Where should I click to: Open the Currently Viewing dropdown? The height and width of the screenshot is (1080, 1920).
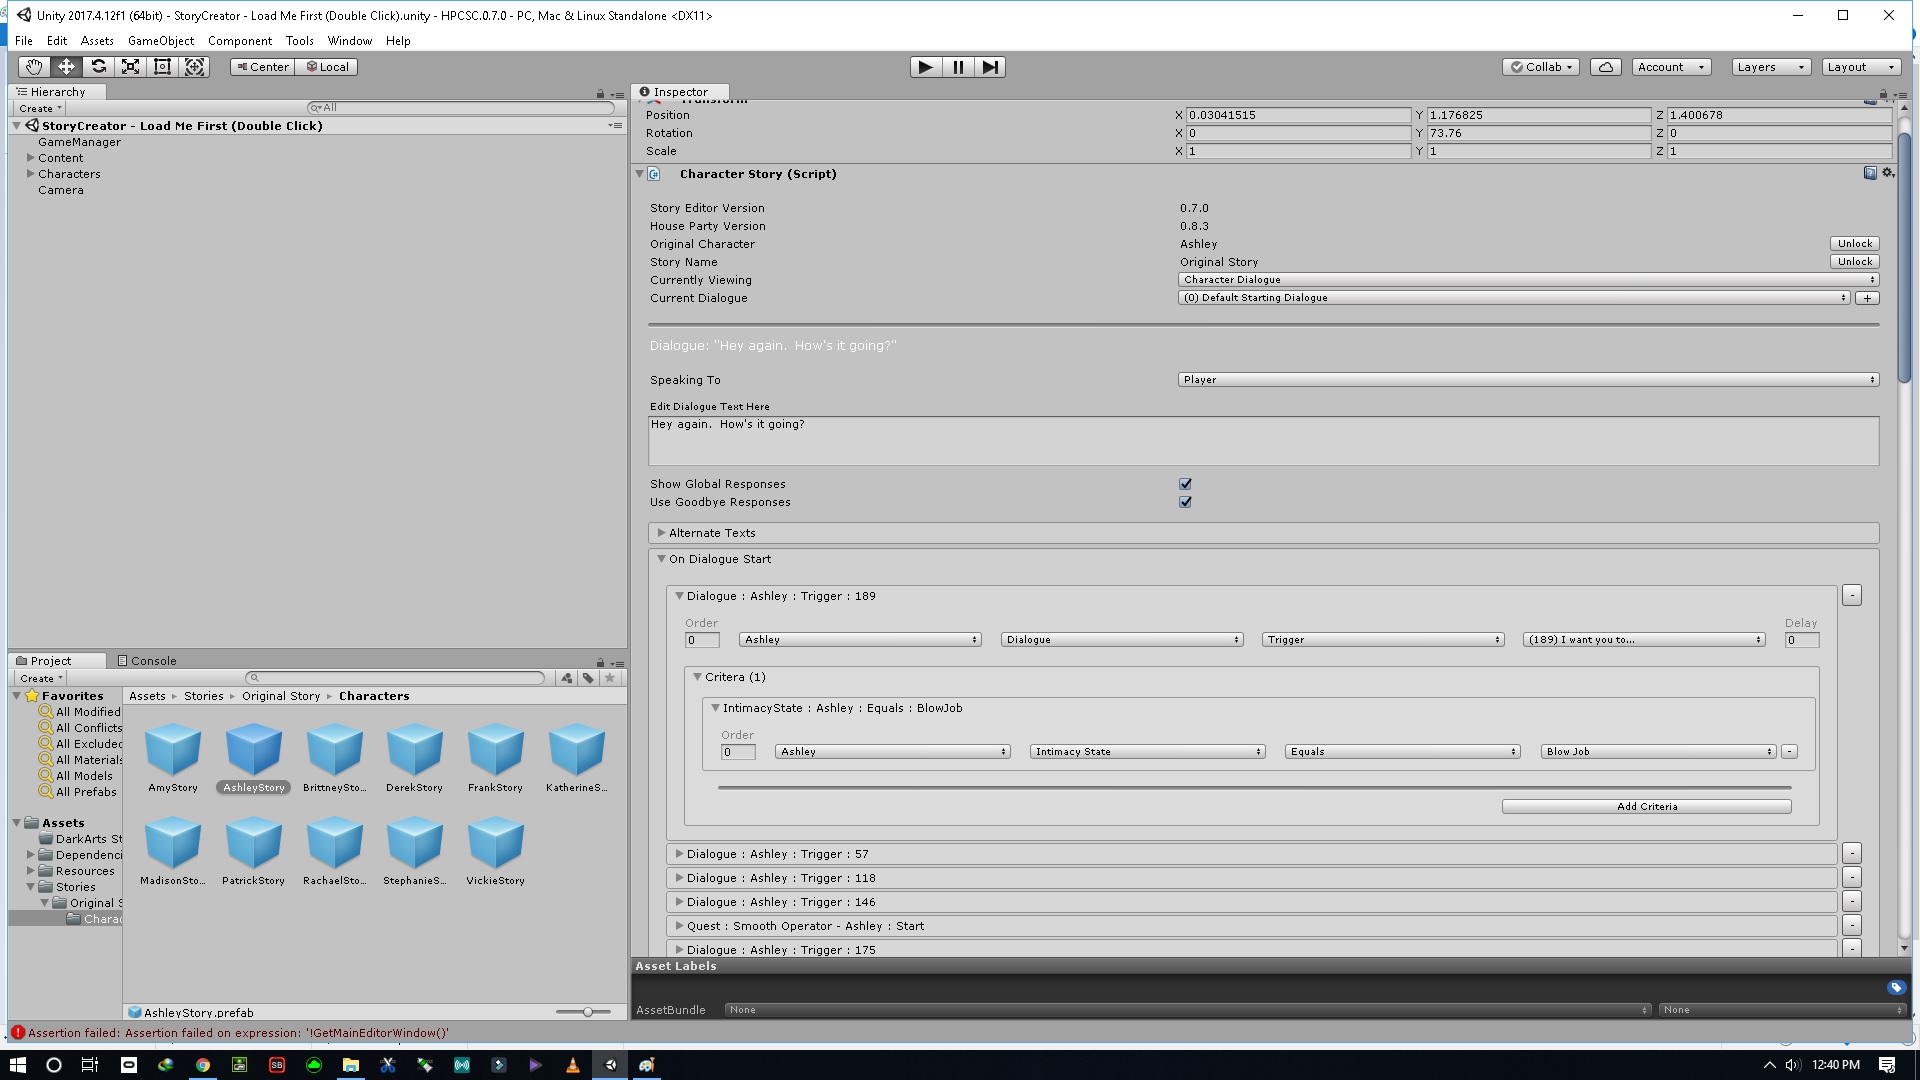[x=1528, y=280]
